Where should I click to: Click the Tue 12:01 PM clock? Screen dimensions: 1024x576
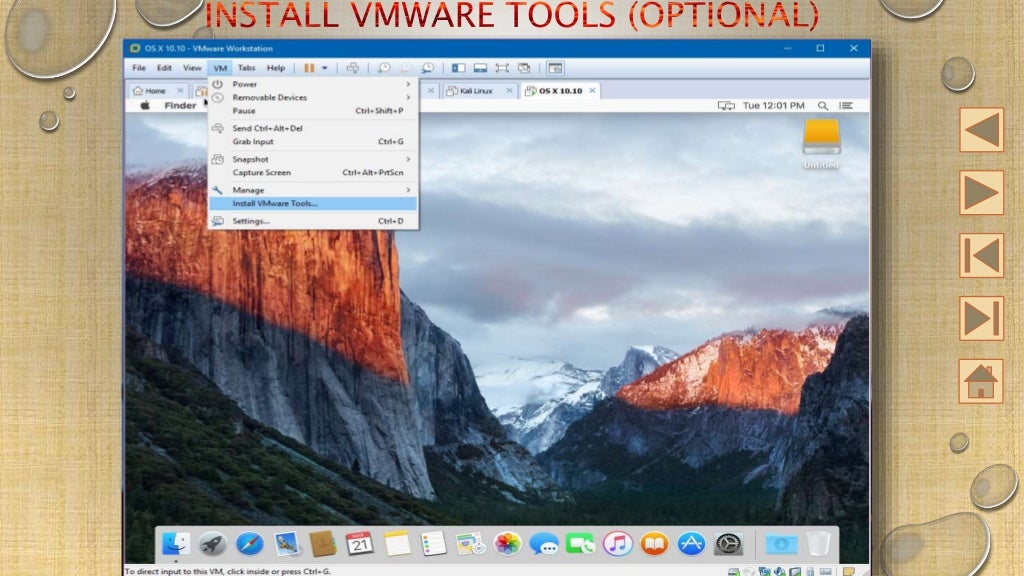774,106
